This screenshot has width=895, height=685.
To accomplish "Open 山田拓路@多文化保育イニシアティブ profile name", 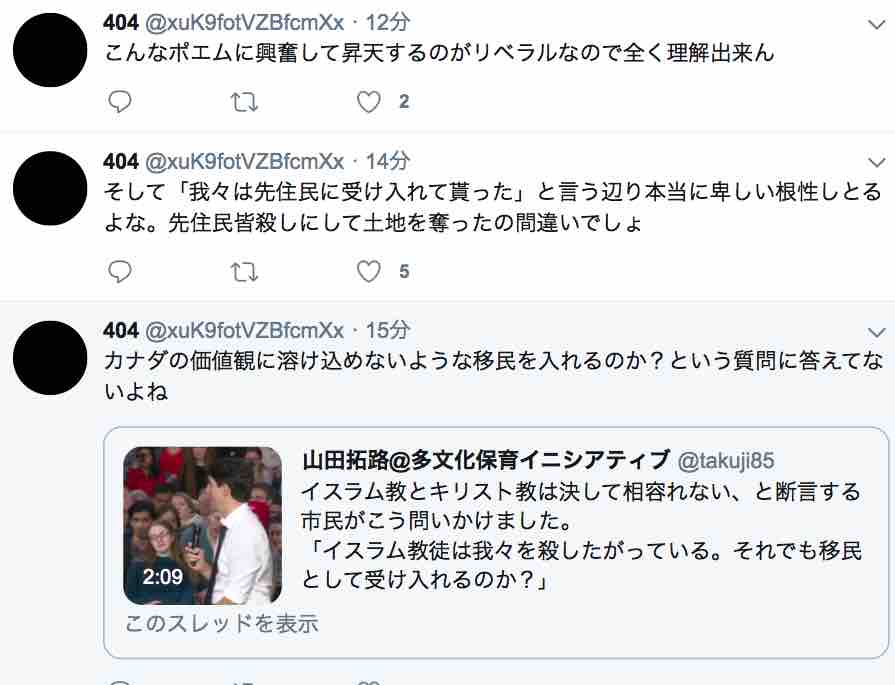I will click(x=486, y=460).
